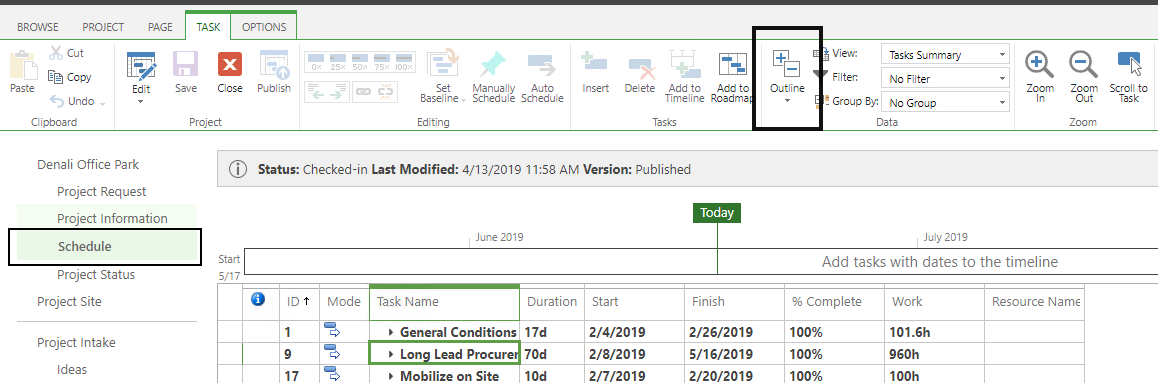Screen dimensions: 1158x383
Task: Click the Duration column header
Action: pos(552,302)
